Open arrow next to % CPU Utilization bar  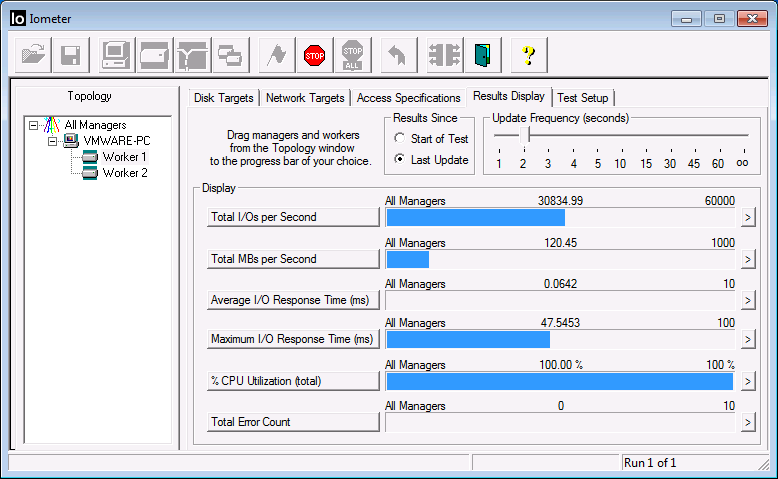point(746,381)
